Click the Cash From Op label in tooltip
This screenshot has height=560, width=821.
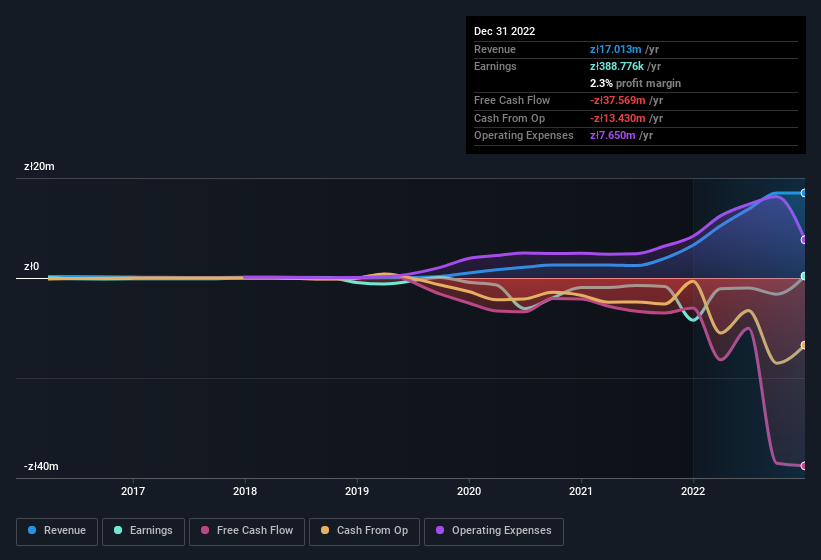(x=509, y=118)
